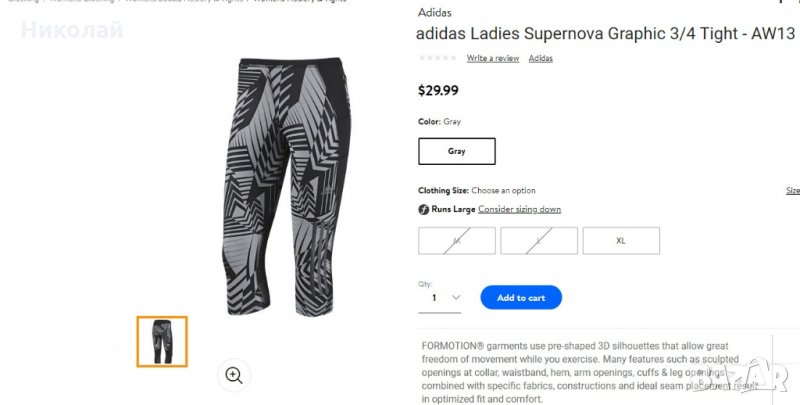Viewport: 800px width, 405px height.
Task: Open the Size guide link at right edge
Action: point(793,190)
